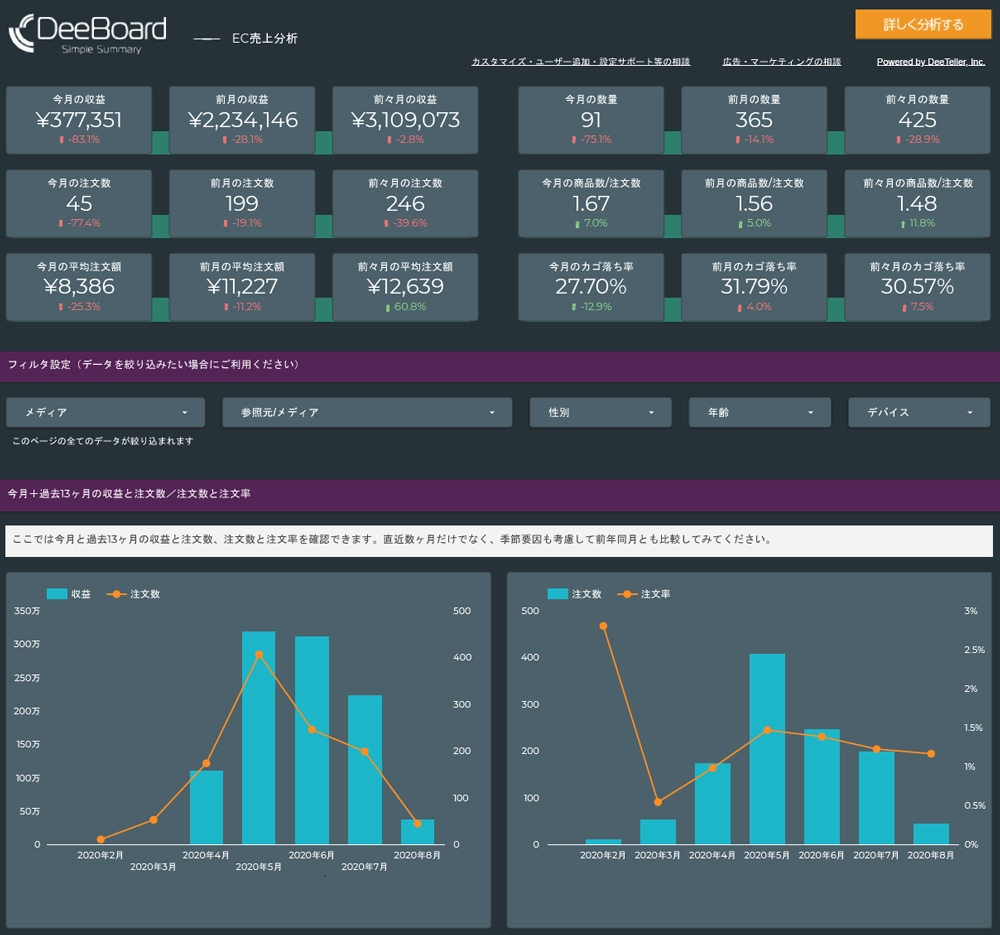Click the 2020年6月 order count bar in right chart
This screenshot has width=1000, height=935.
point(822,787)
